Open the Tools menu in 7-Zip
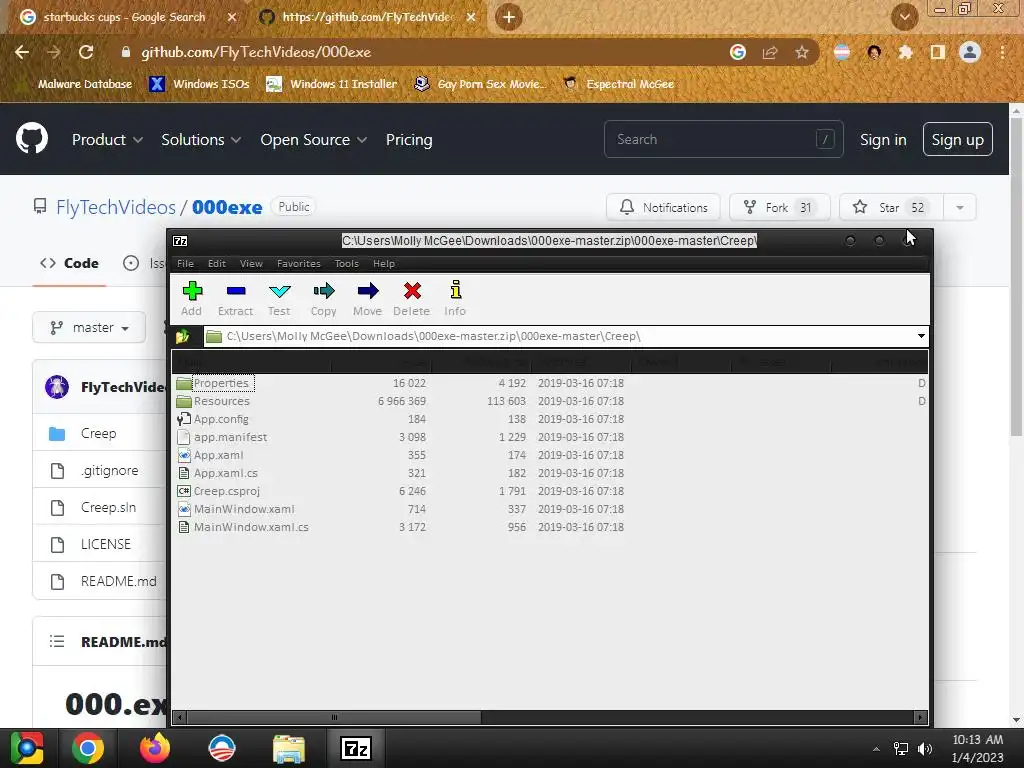This screenshot has width=1024, height=768. [x=347, y=263]
